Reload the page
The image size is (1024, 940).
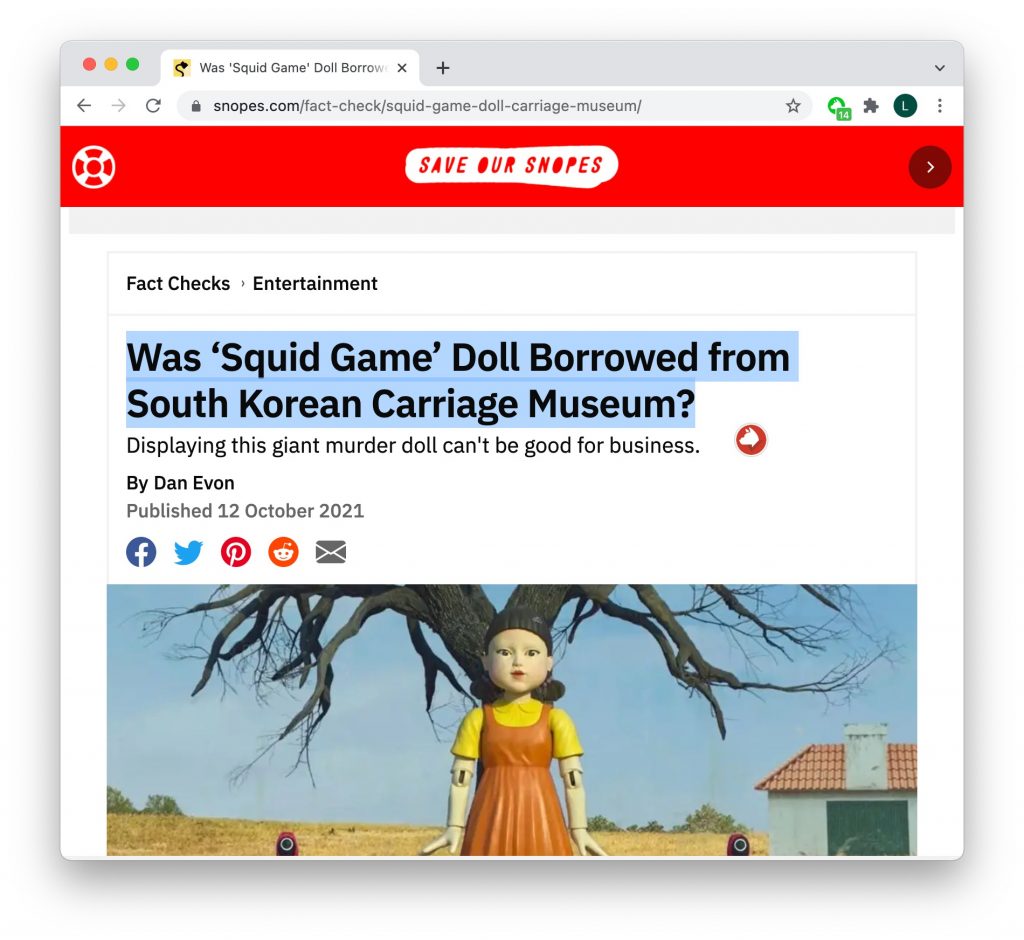pyautogui.click(x=153, y=106)
